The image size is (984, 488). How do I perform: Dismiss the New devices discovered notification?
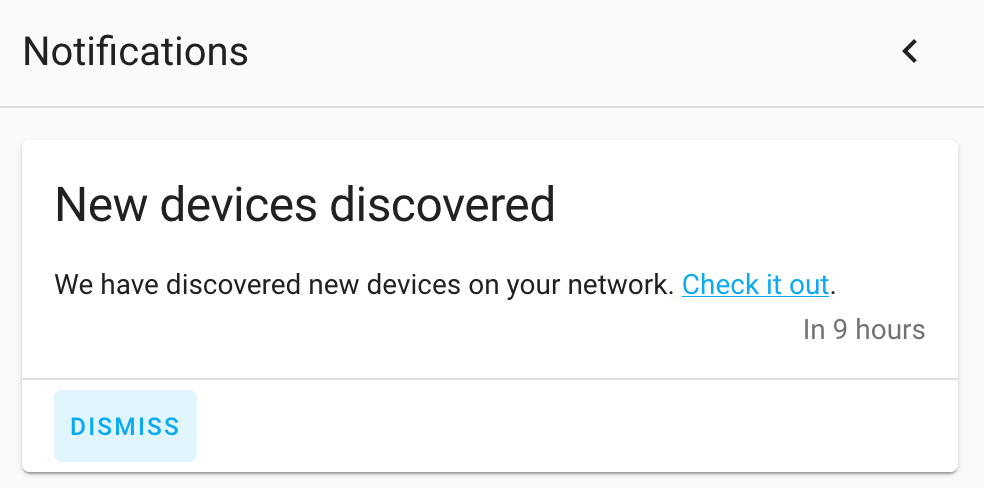126,427
